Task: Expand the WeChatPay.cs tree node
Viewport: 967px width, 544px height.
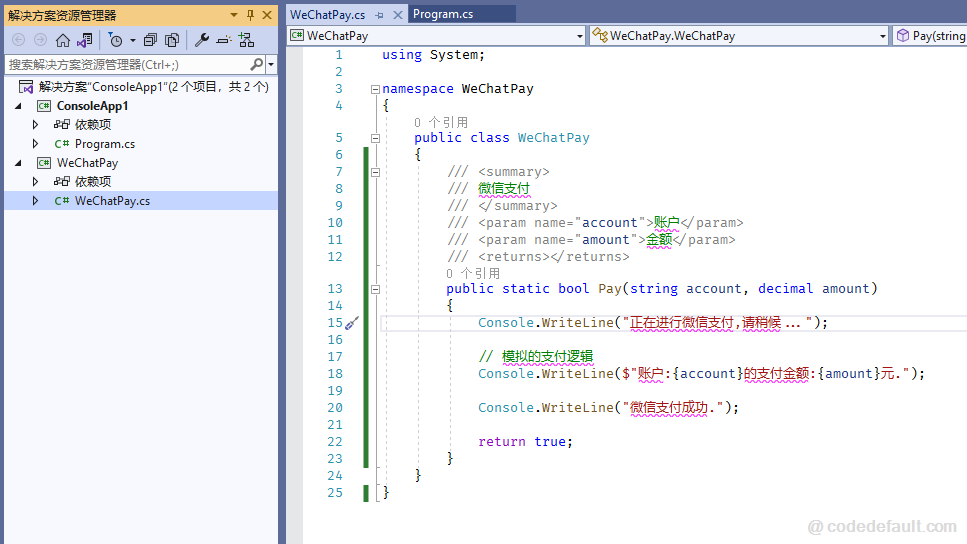Action: coord(35,200)
